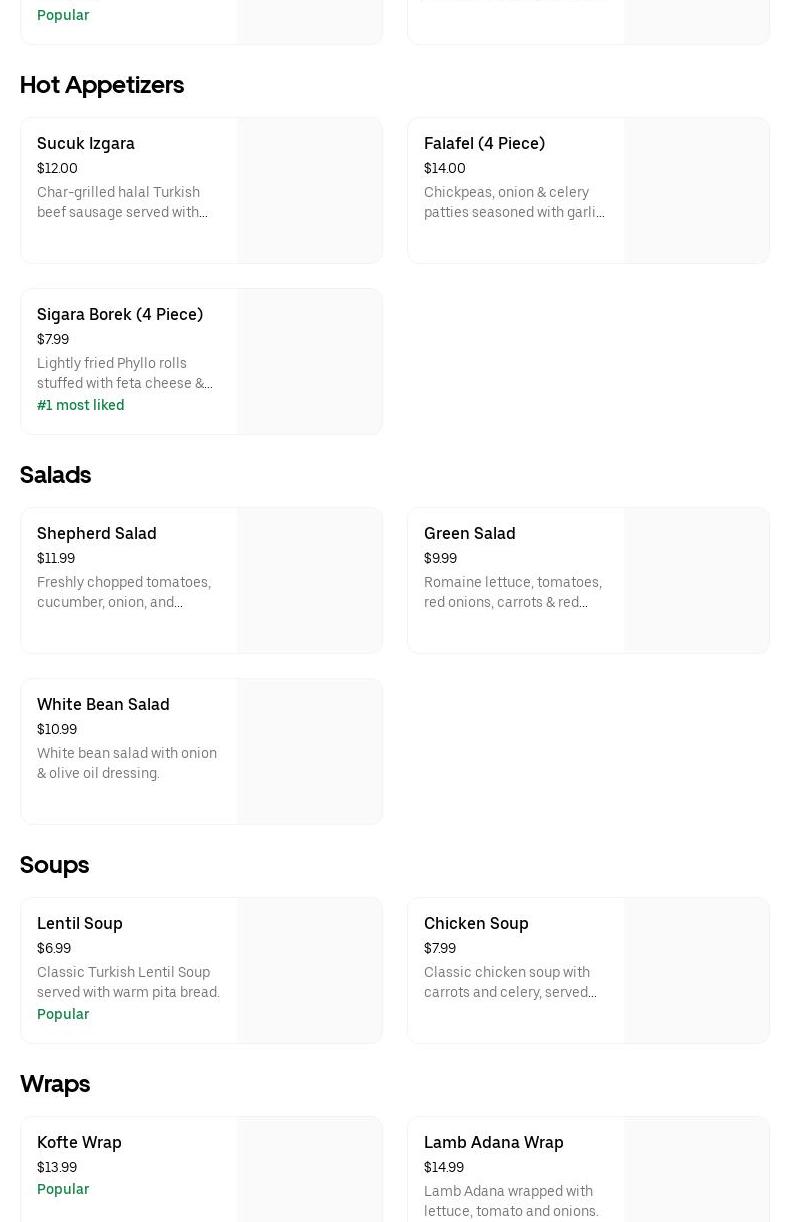Click the Sigara Borek image thumbnail
The width and height of the screenshot is (804, 1222).
tap(310, 362)
